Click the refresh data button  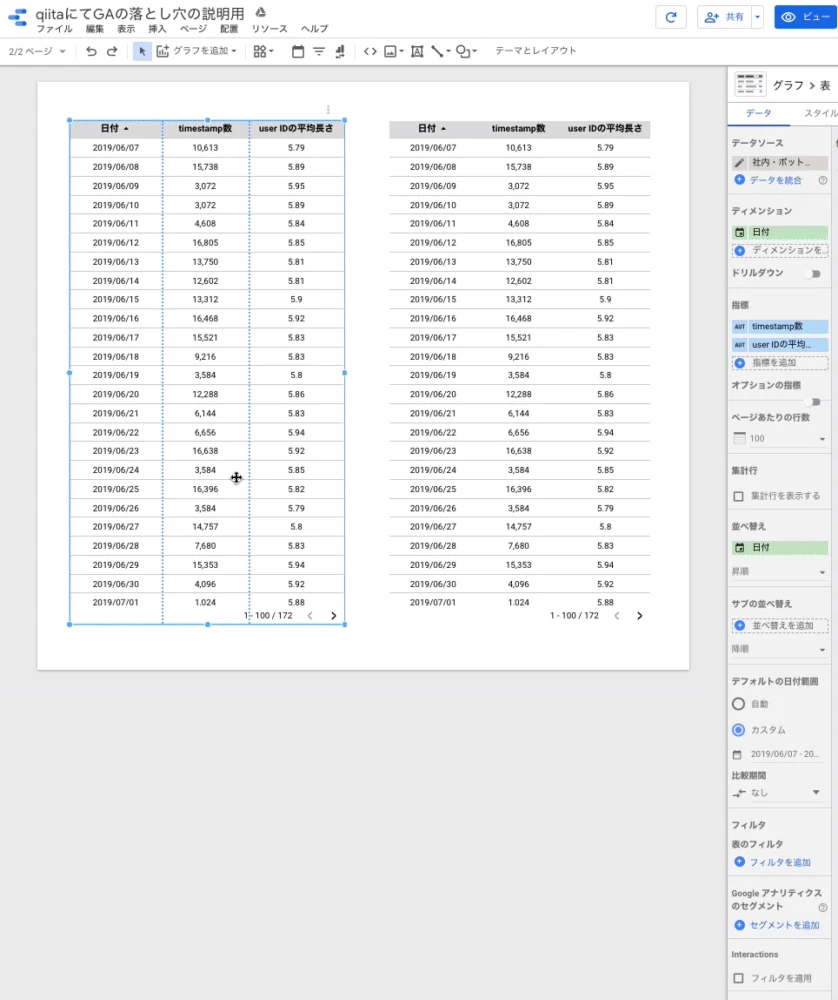click(x=671, y=17)
